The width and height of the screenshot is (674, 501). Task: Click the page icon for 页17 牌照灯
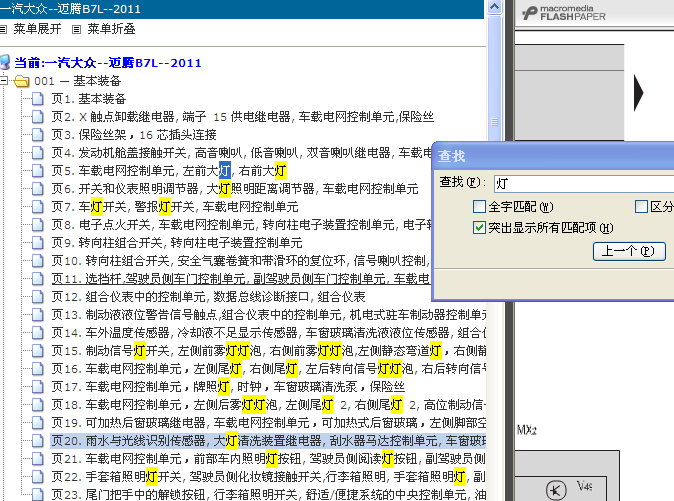click(38, 387)
